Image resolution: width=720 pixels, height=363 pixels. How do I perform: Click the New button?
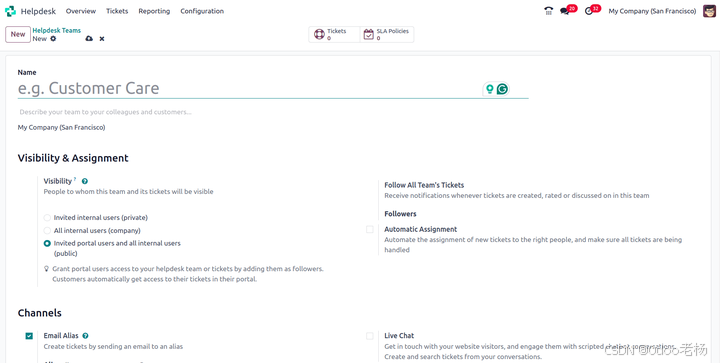(18, 34)
